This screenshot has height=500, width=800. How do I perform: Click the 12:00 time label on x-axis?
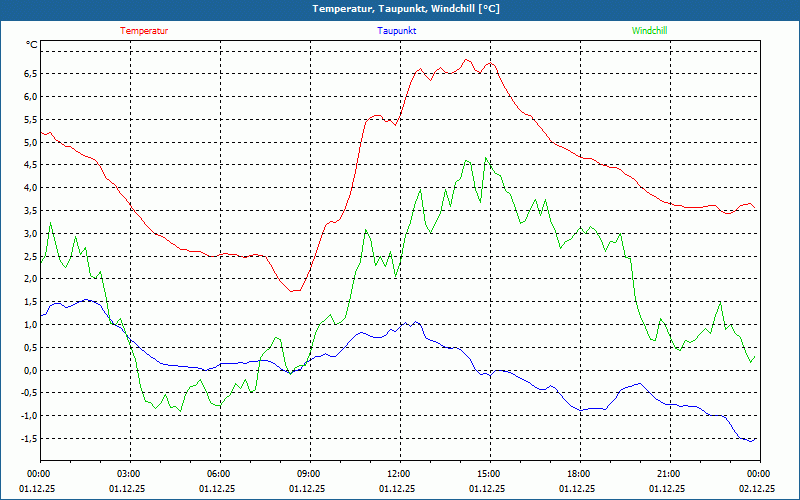tap(400, 474)
